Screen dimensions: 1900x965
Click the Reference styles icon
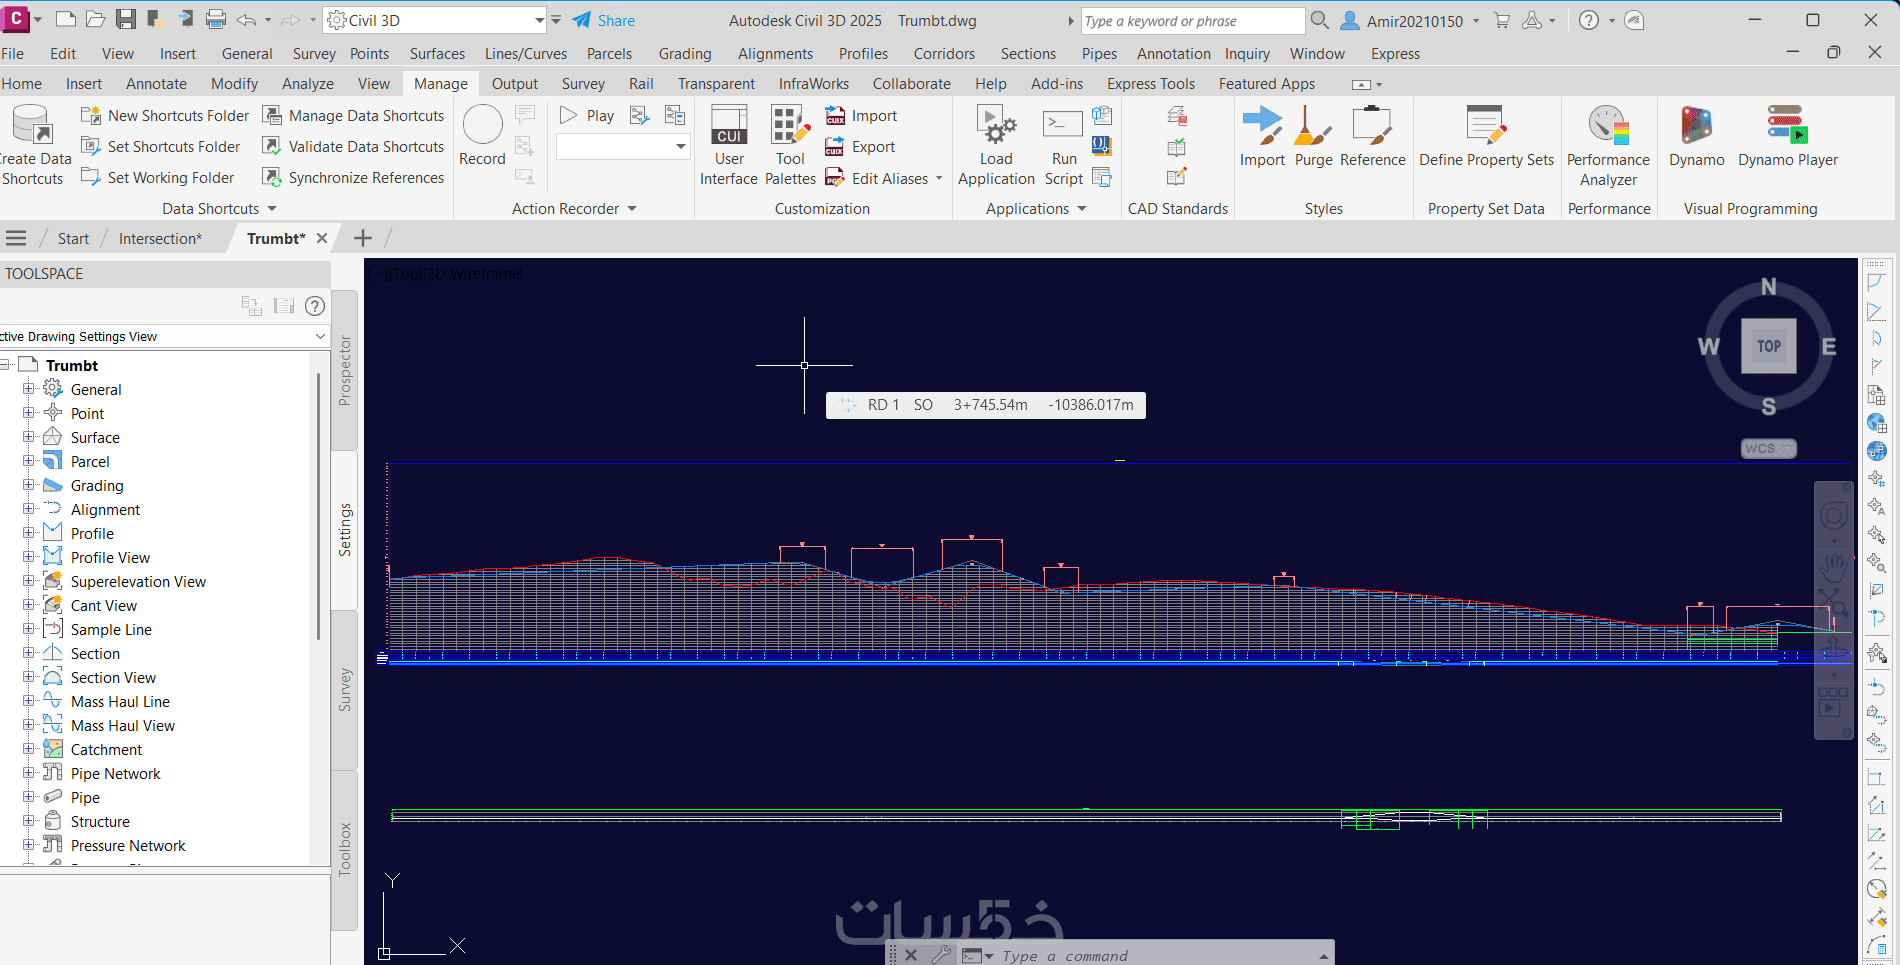[x=1372, y=126]
